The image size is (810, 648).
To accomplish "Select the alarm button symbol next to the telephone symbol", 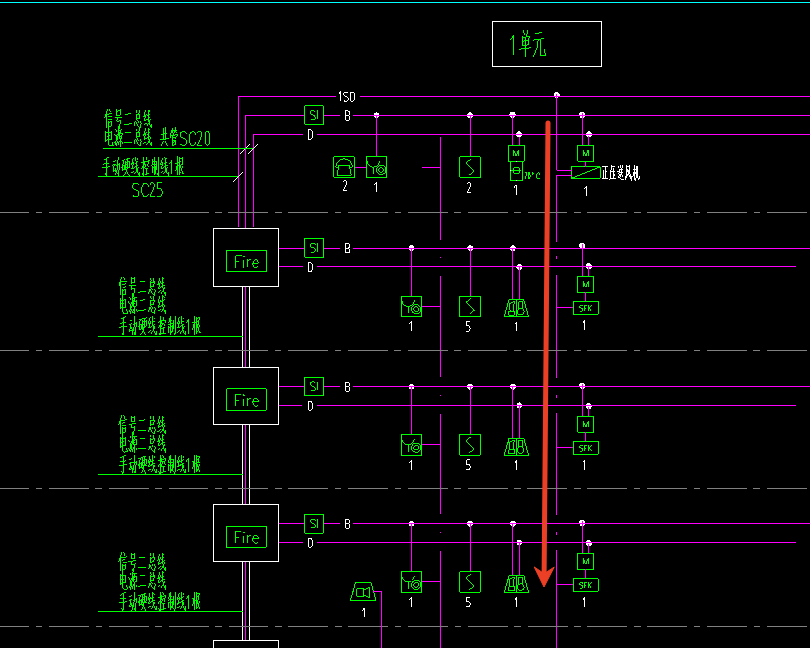I will (x=377, y=167).
